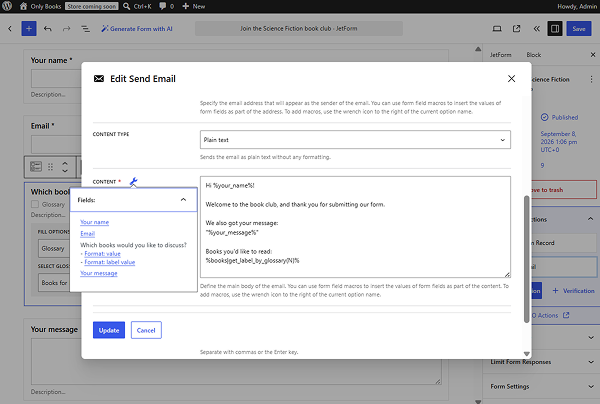
Task: Open the document overview list view
Action: point(85,29)
